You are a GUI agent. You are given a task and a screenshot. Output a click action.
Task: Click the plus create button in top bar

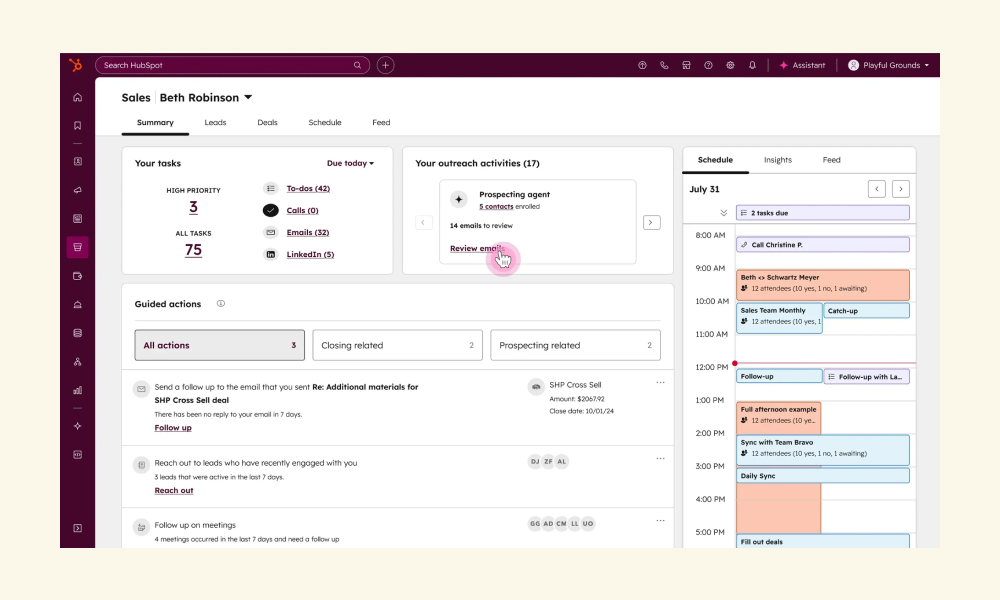point(385,65)
